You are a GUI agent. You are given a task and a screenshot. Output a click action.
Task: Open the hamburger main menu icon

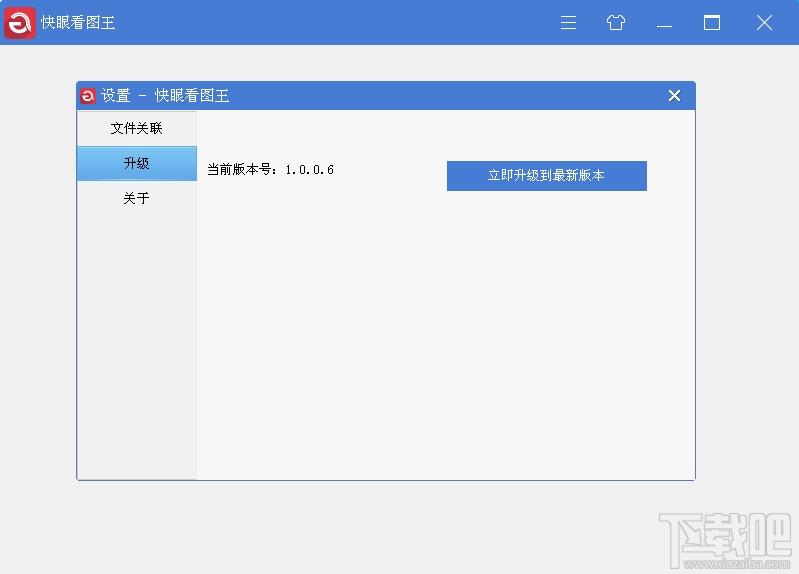tap(568, 22)
